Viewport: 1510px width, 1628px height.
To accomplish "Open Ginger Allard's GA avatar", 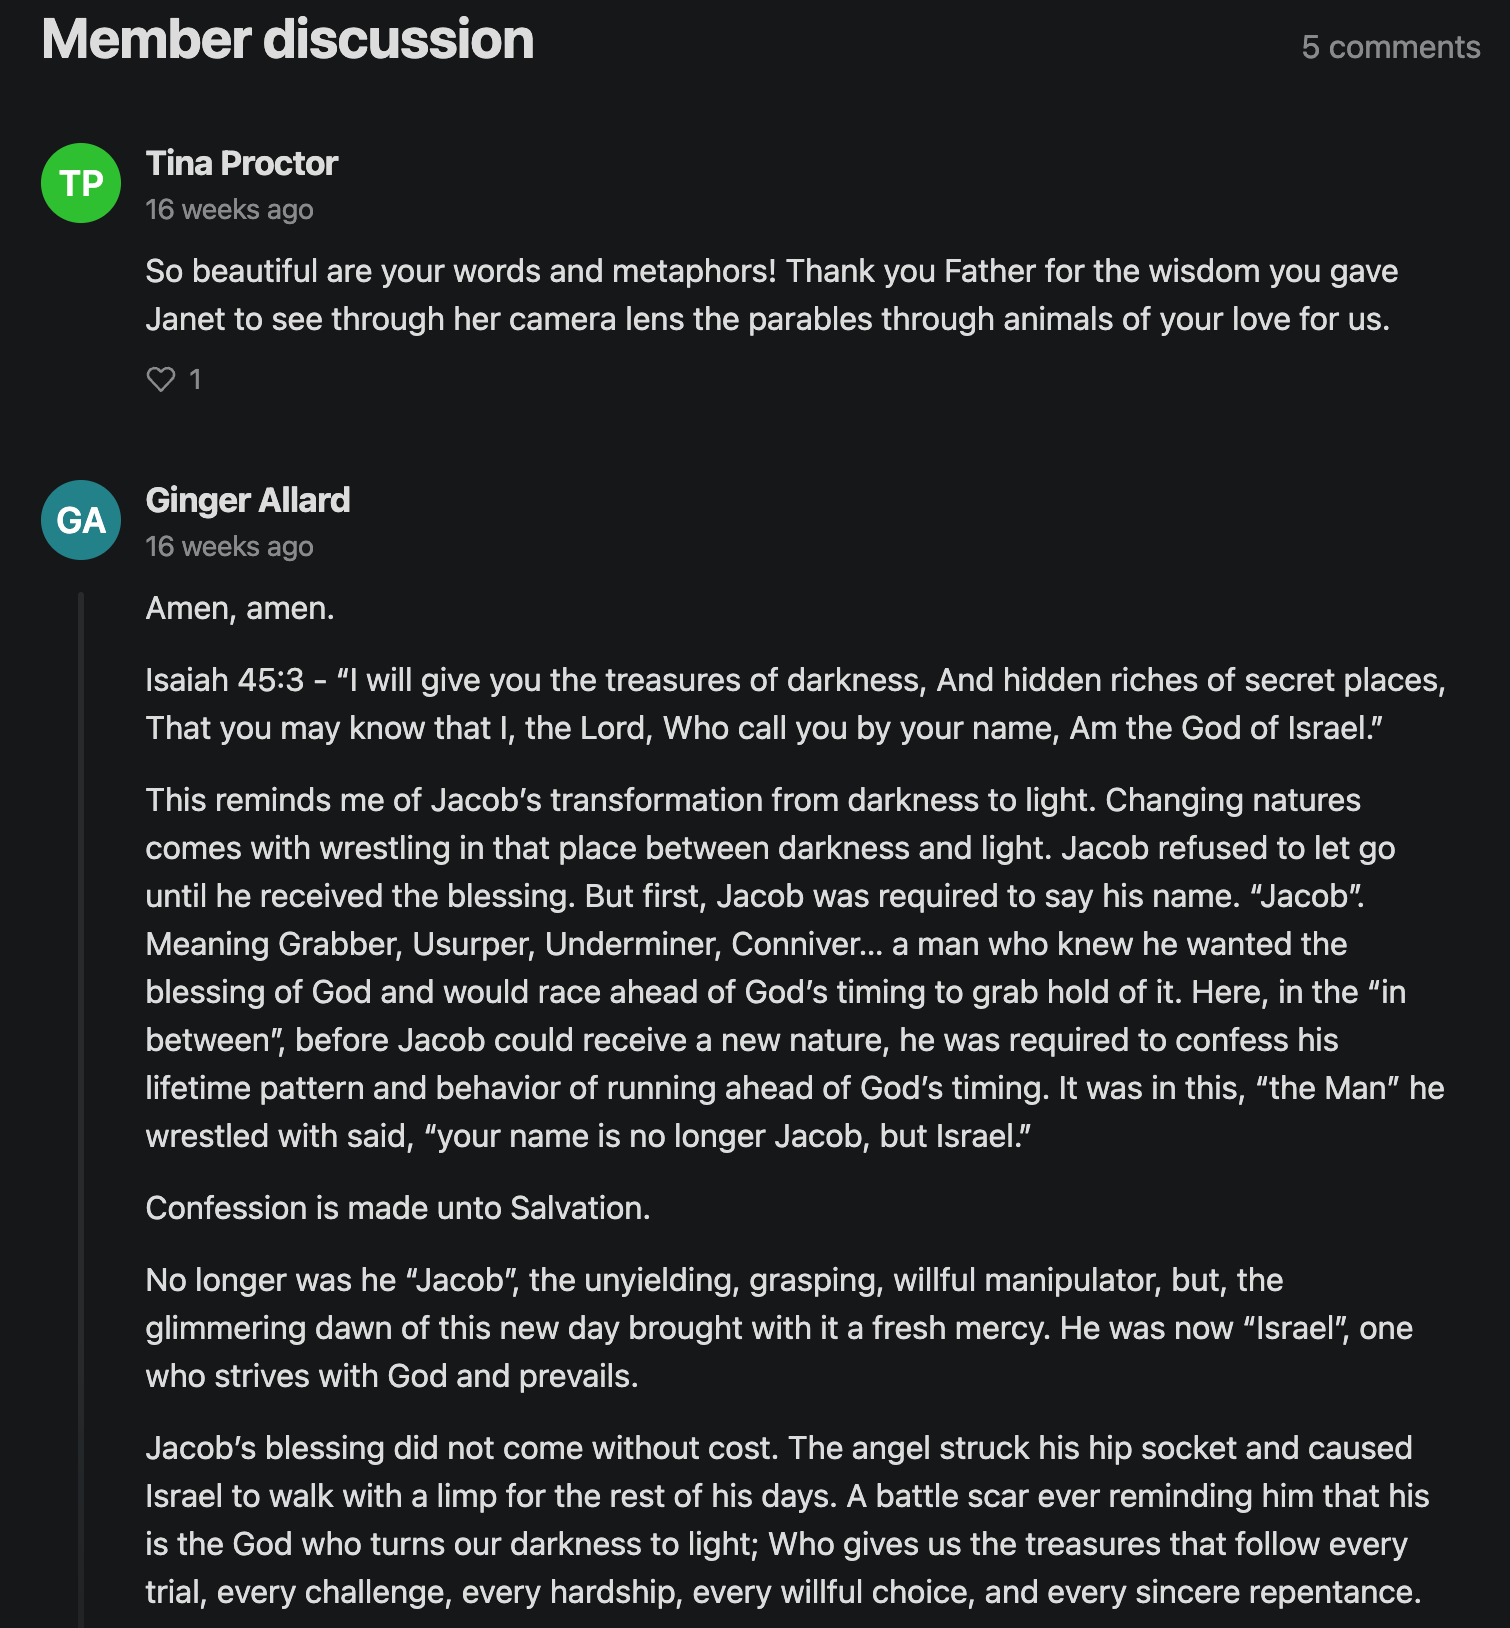I will pos(81,520).
